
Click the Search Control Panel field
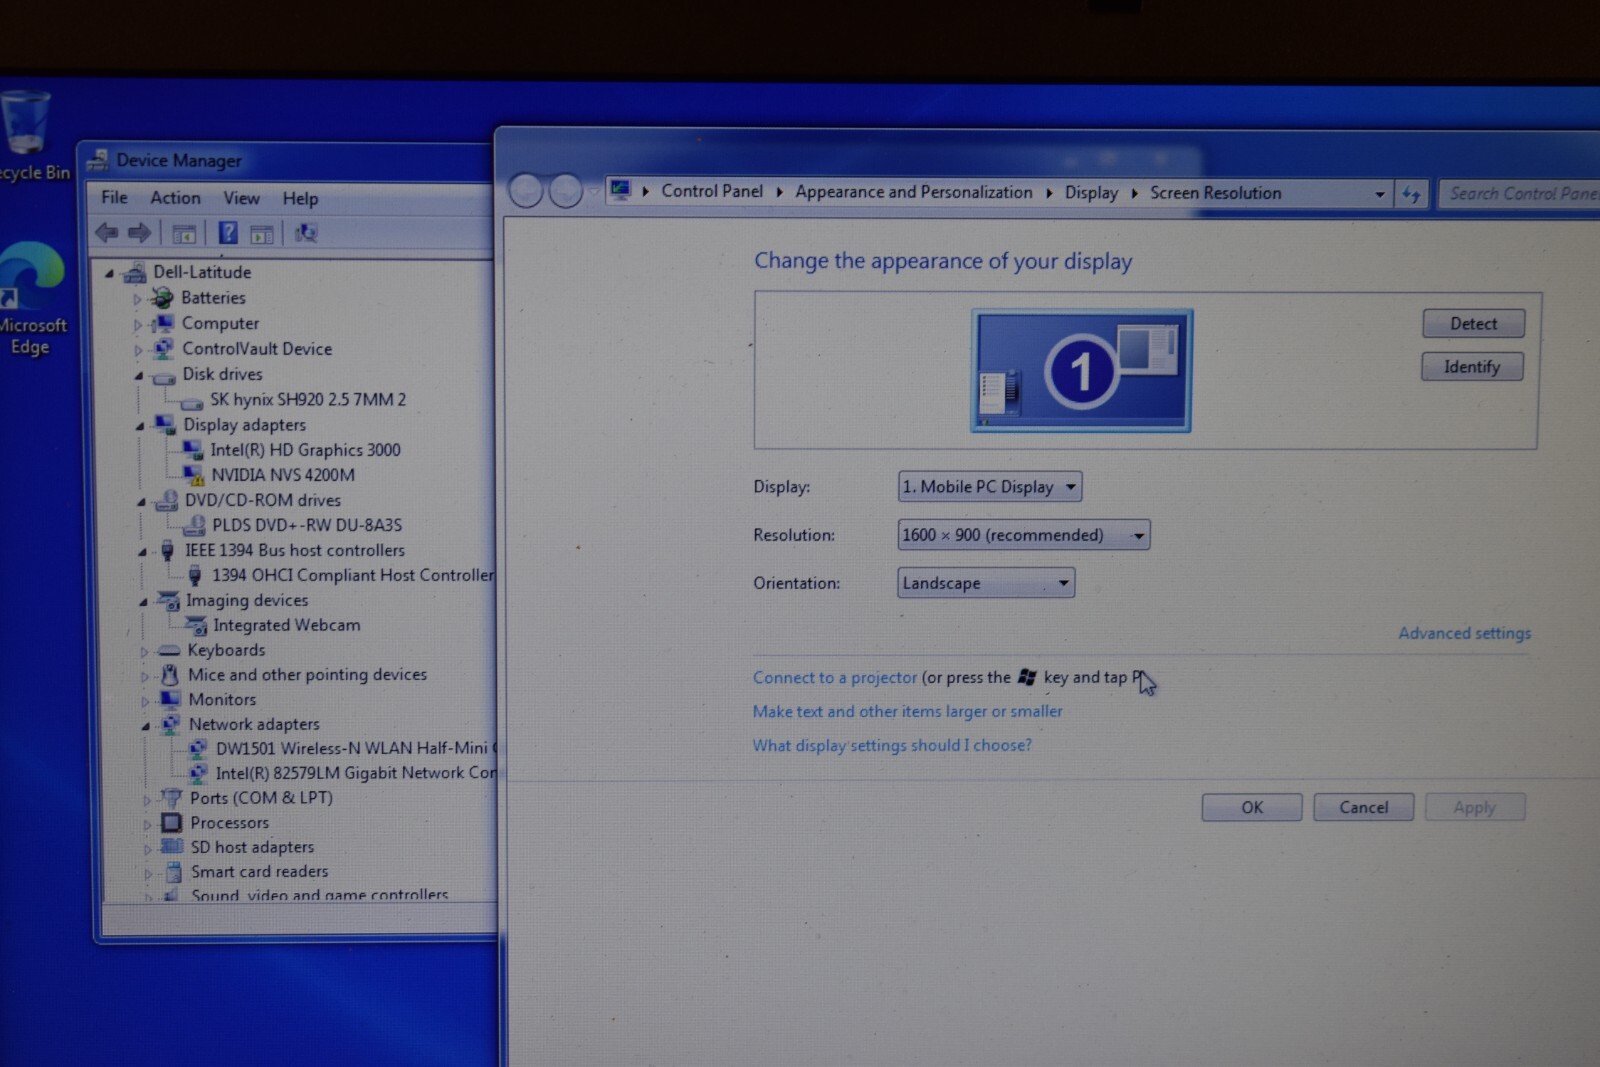click(1520, 194)
